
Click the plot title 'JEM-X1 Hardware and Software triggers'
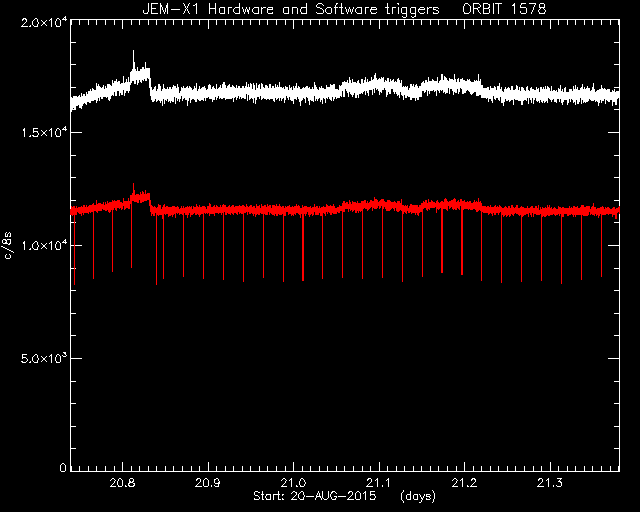pos(291,9)
